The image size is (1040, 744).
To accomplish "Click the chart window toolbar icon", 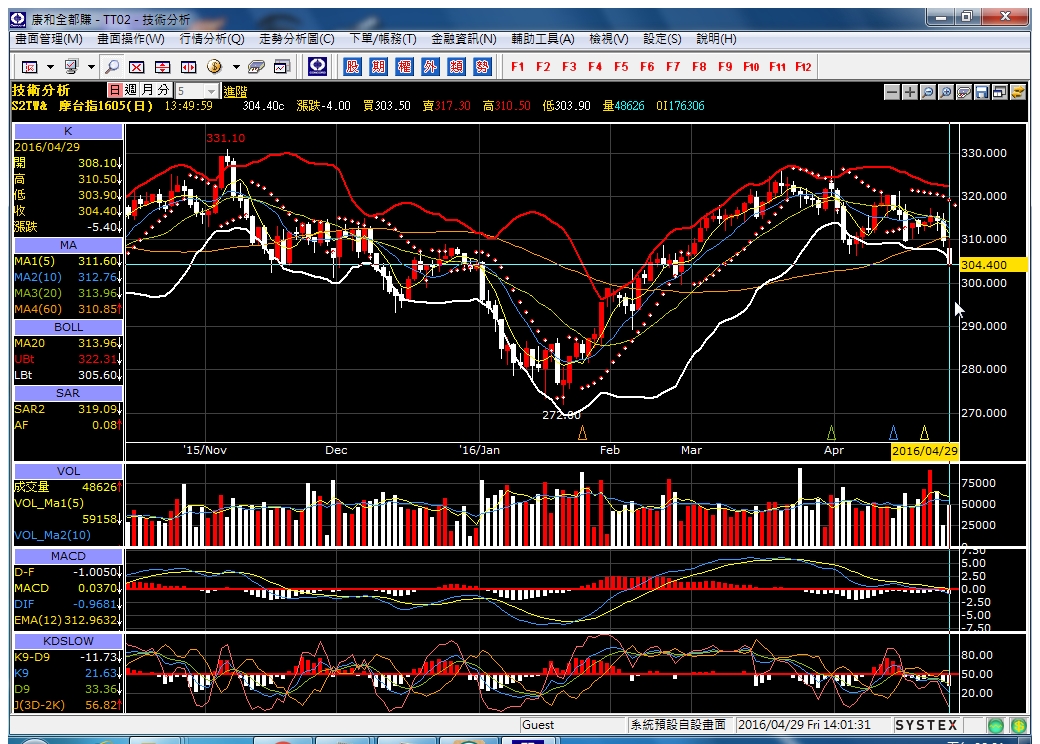I will coord(283,66).
